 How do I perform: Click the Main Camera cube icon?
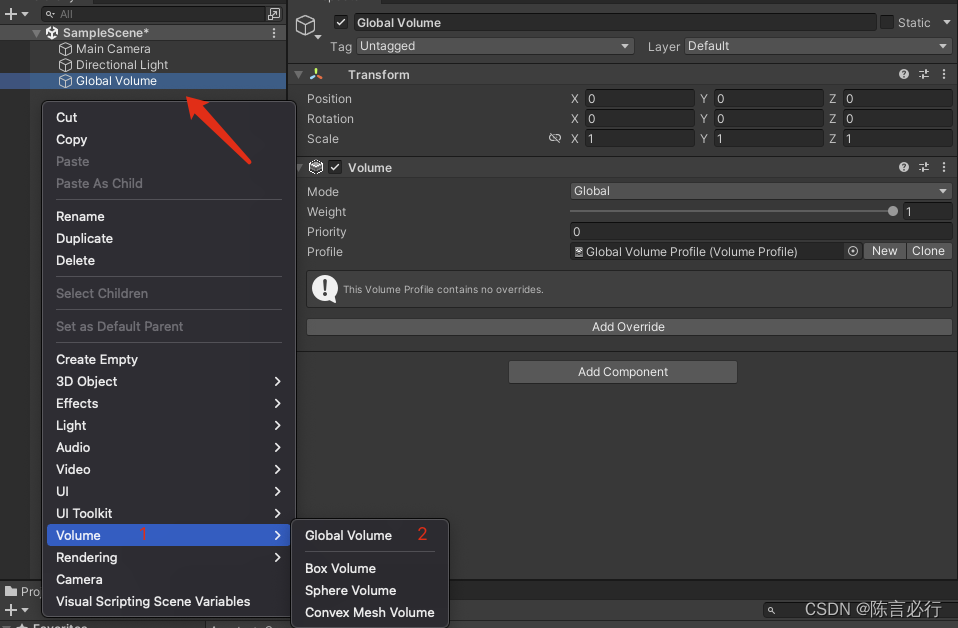click(66, 49)
